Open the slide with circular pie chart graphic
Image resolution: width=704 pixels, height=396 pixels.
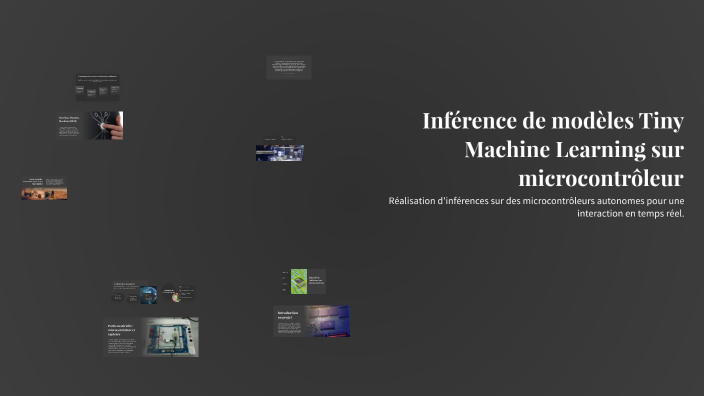[178, 293]
